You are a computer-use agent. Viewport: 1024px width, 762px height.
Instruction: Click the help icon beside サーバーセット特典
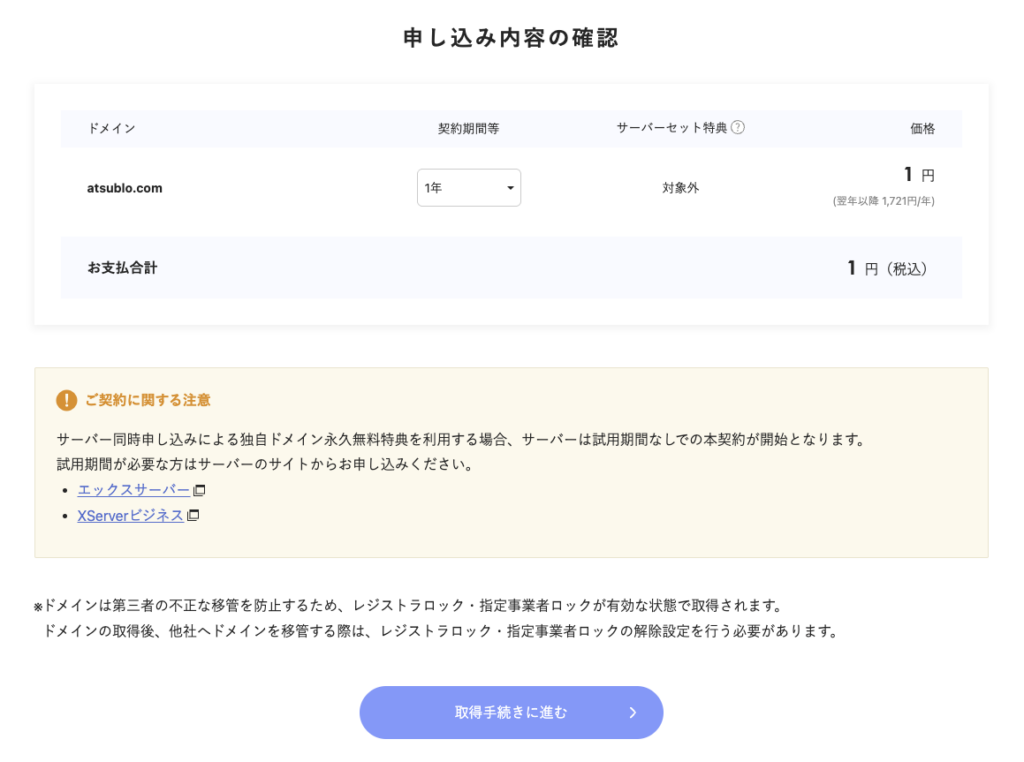click(x=738, y=128)
